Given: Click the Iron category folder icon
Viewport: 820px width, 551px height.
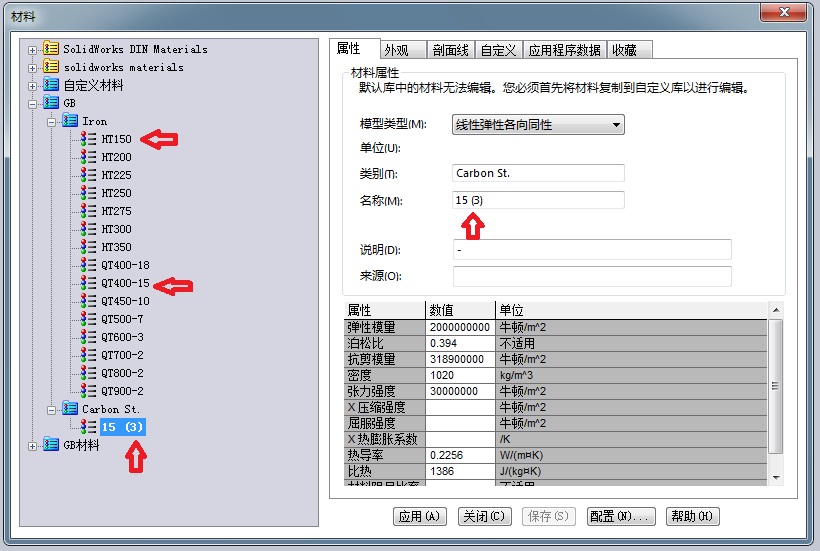Looking at the screenshot, I should [x=70, y=120].
